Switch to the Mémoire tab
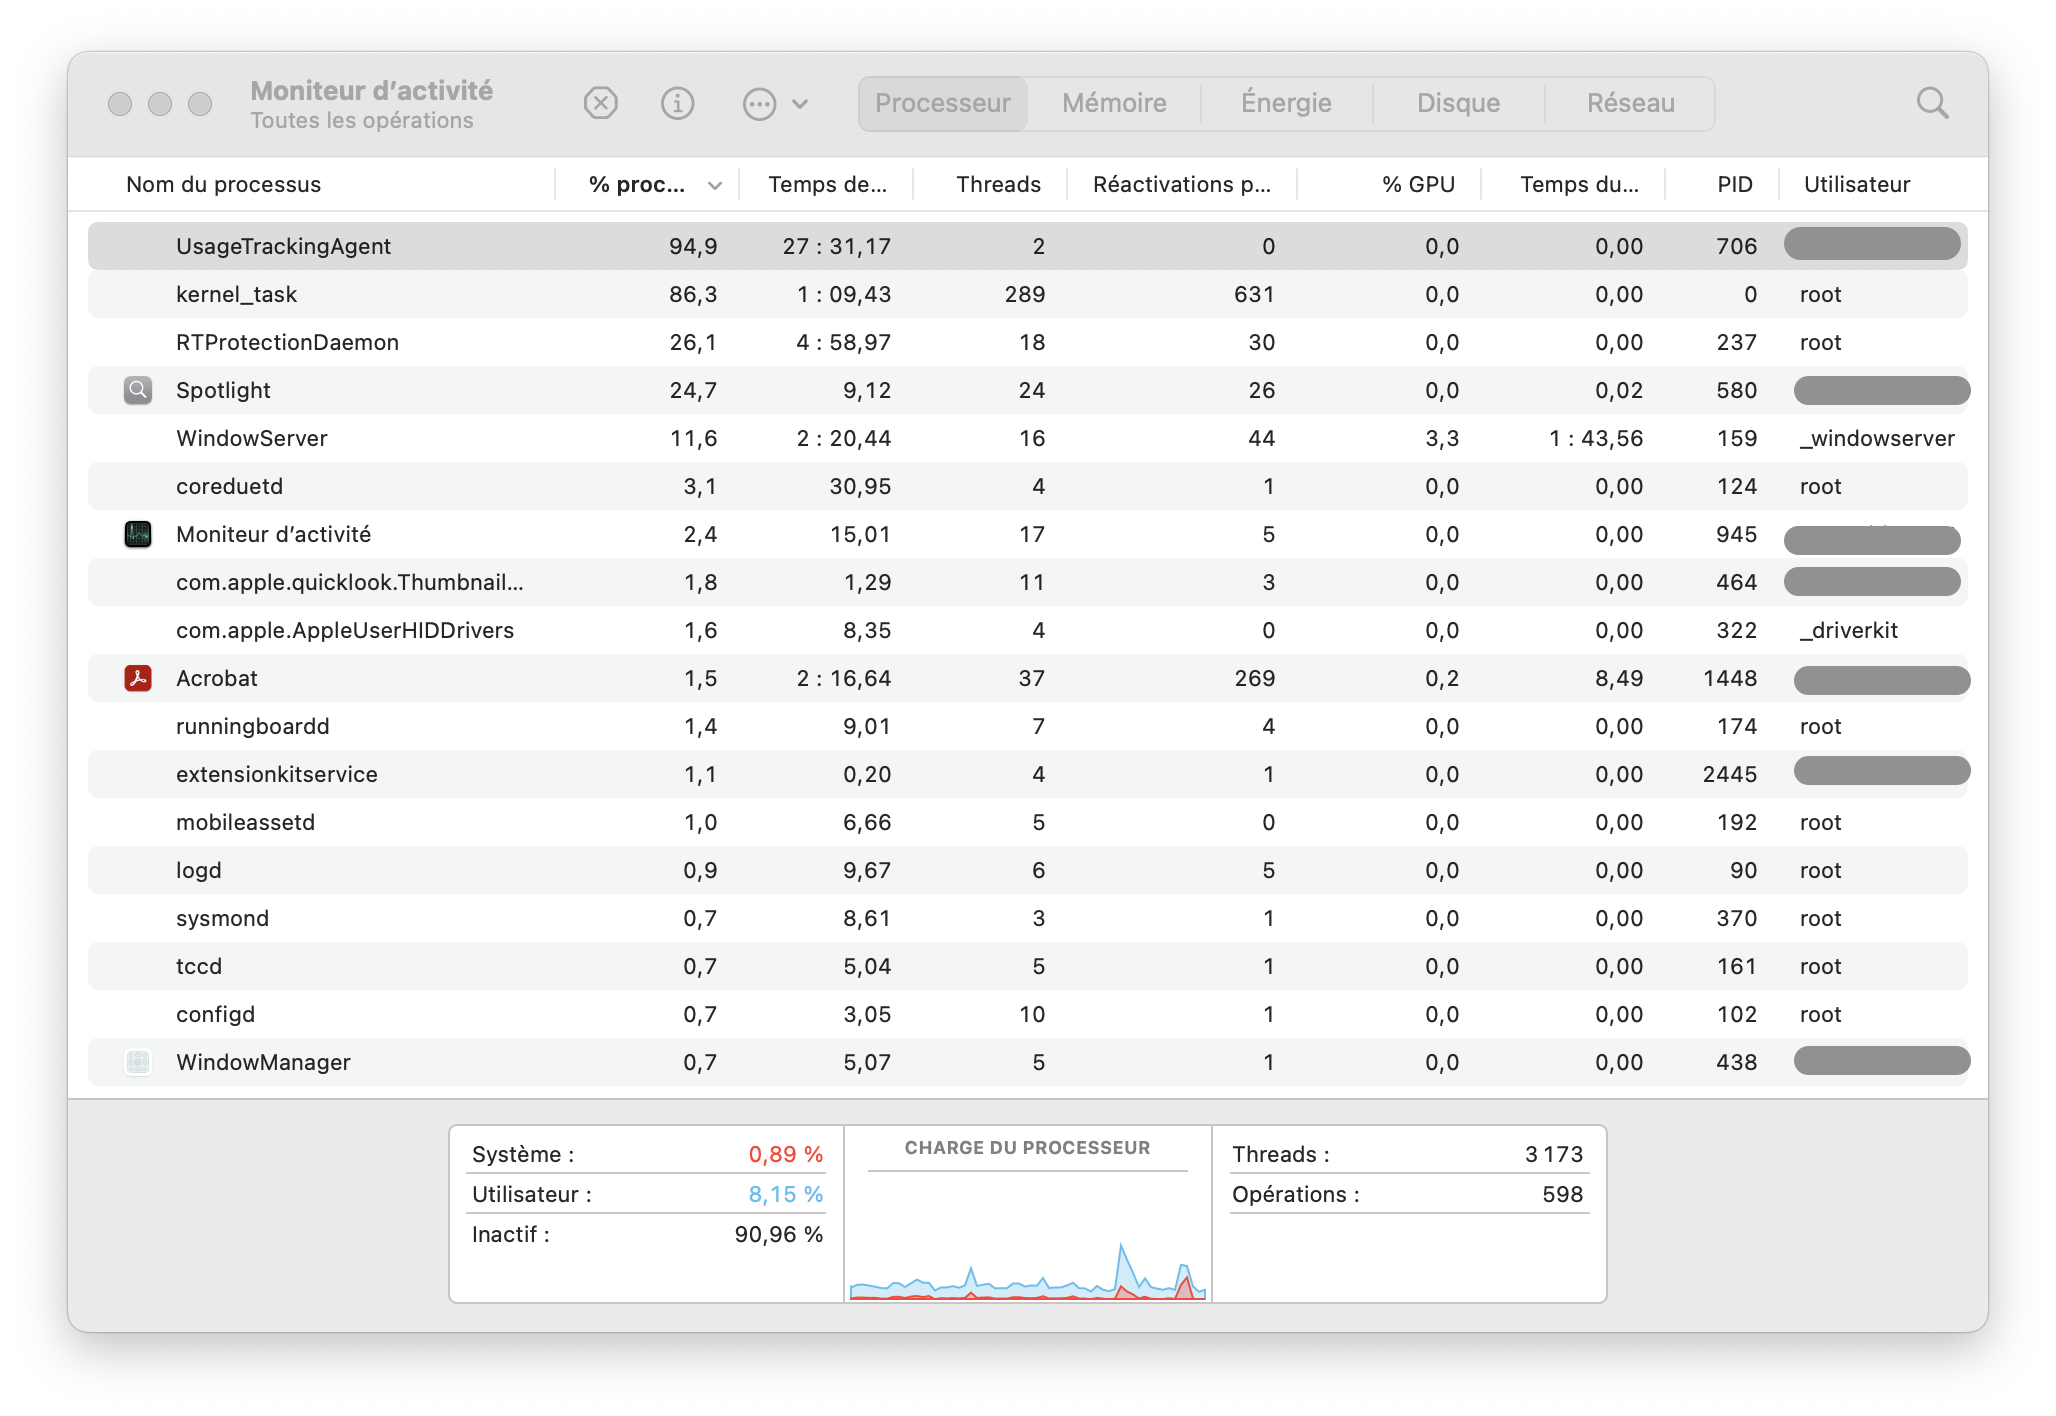This screenshot has width=2056, height=1416. click(x=1114, y=103)
